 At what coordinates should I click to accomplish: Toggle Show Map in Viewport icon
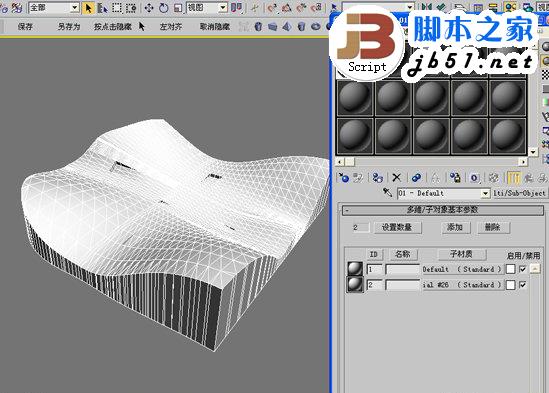494,178
